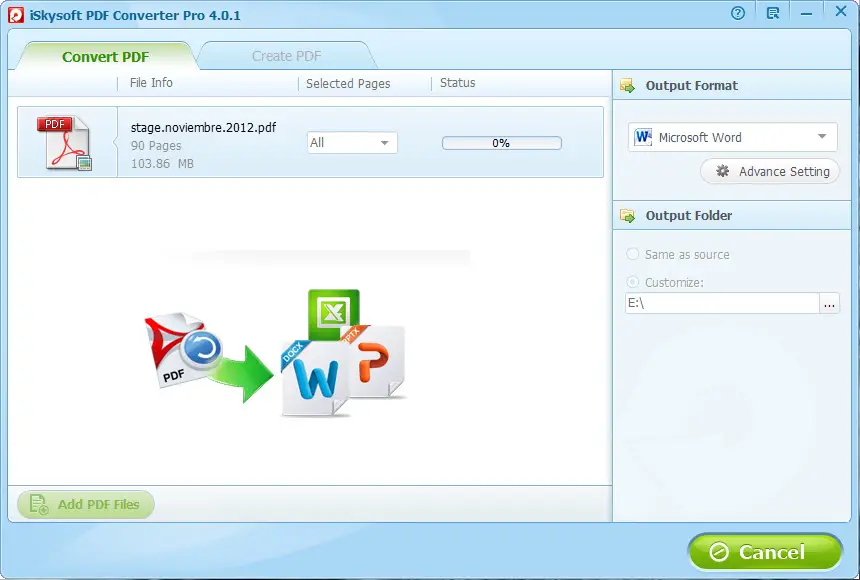Click the Selected Pages column header
Screen dimensions: 860x580
[x=348, y=83]
